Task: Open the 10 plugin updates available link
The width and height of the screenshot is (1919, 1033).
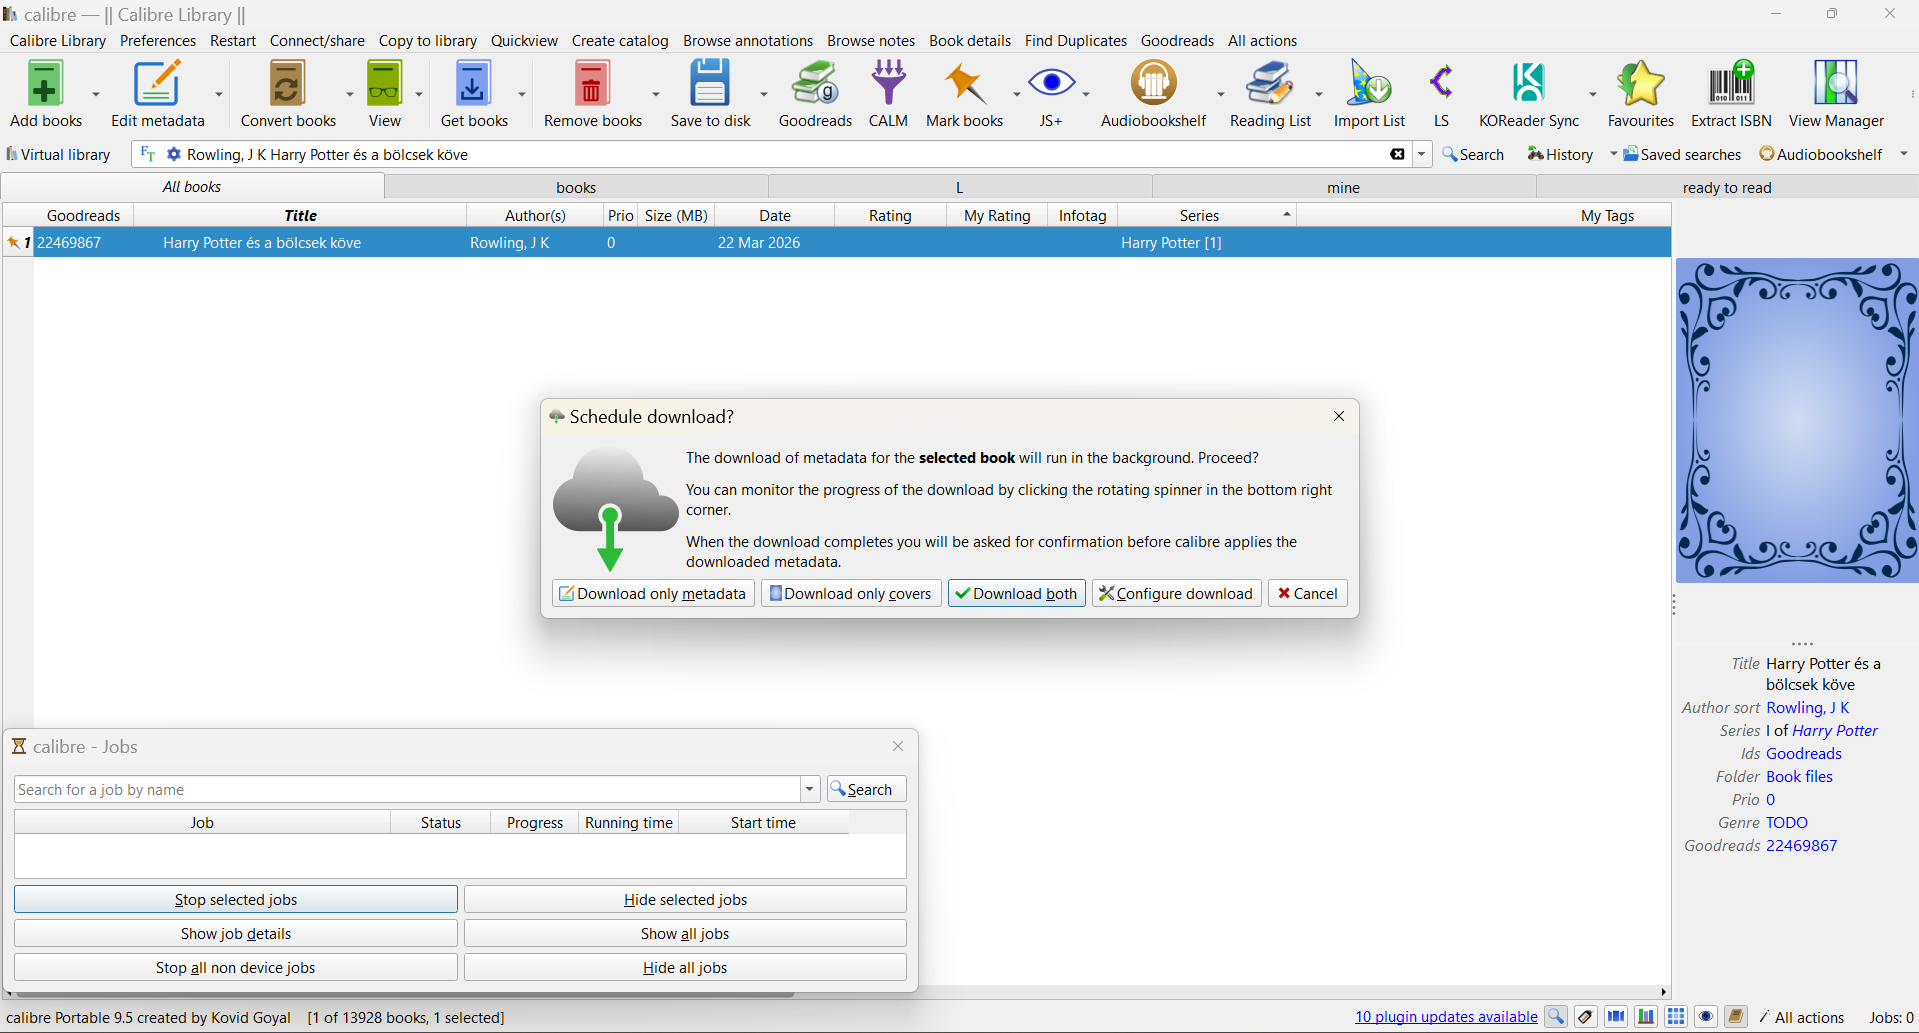Action: tap(1446, 1017)
